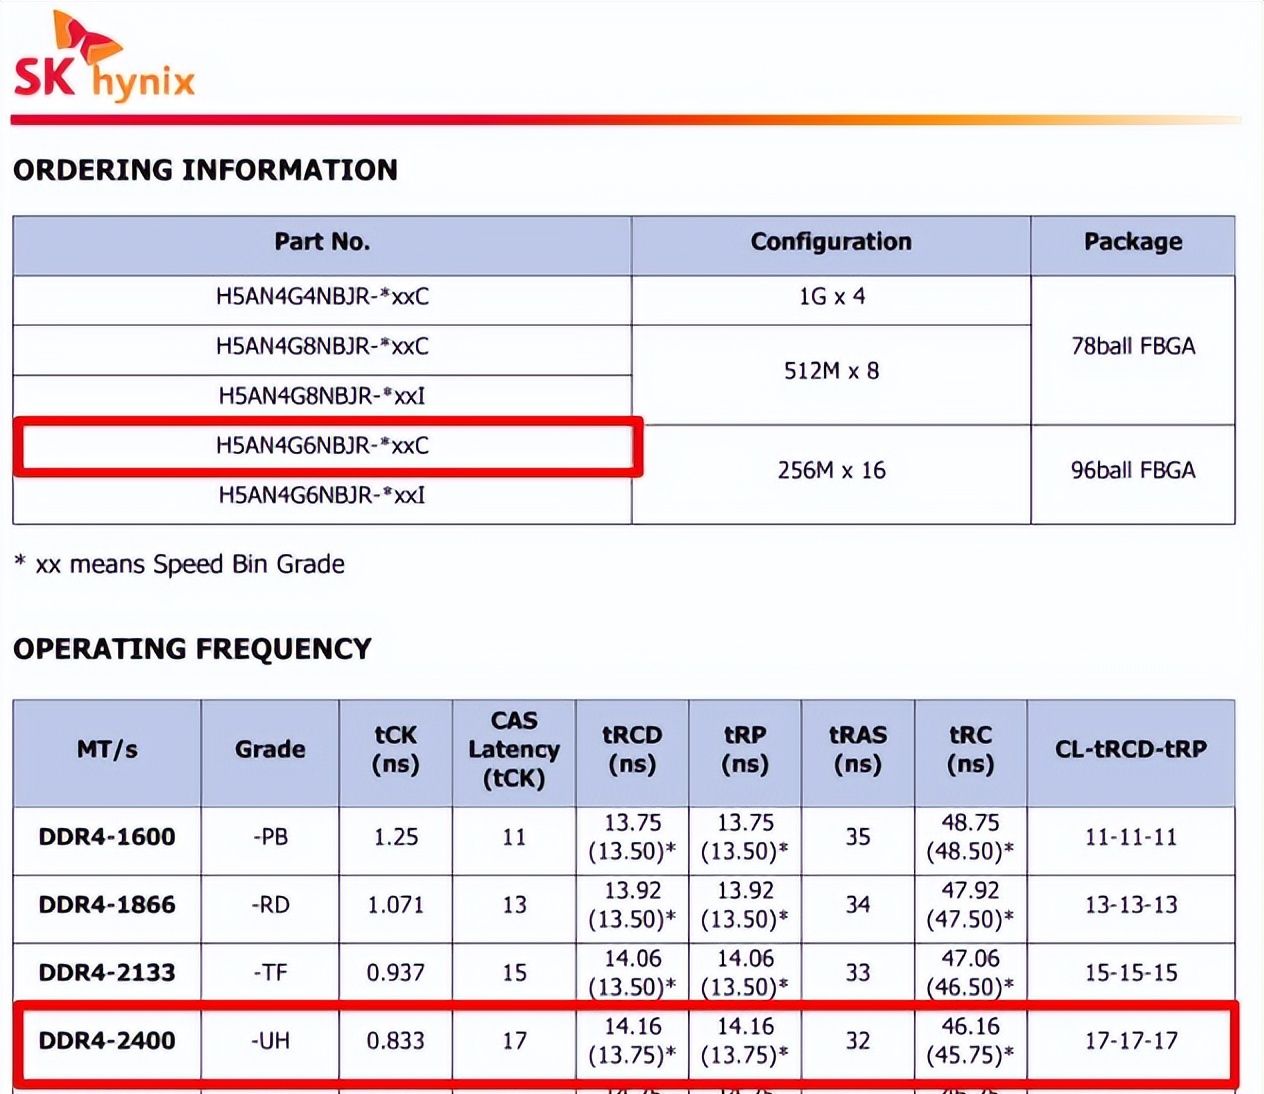Select the DDR4-1866 row label
The image size is (1264, 1094).
click(107, 906)
